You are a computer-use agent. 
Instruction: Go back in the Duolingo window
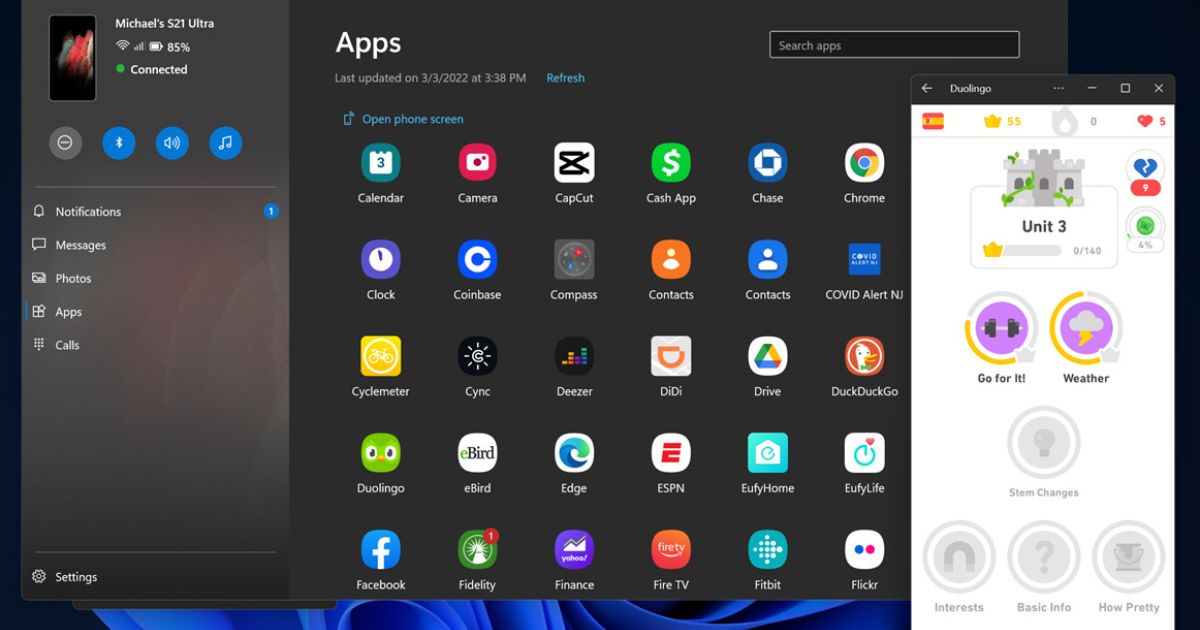tap(927, 88)
